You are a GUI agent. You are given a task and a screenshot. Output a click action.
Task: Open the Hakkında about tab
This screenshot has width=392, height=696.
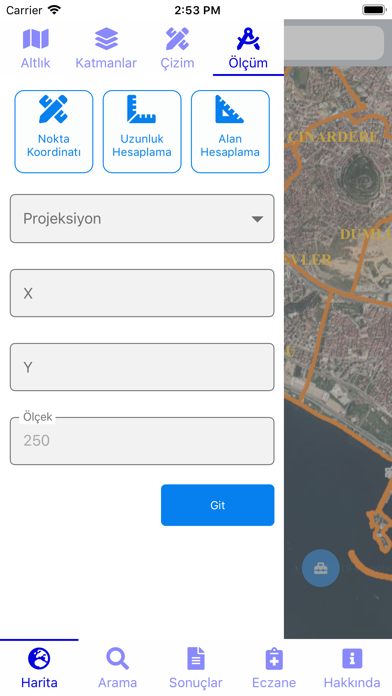[352, 668]
